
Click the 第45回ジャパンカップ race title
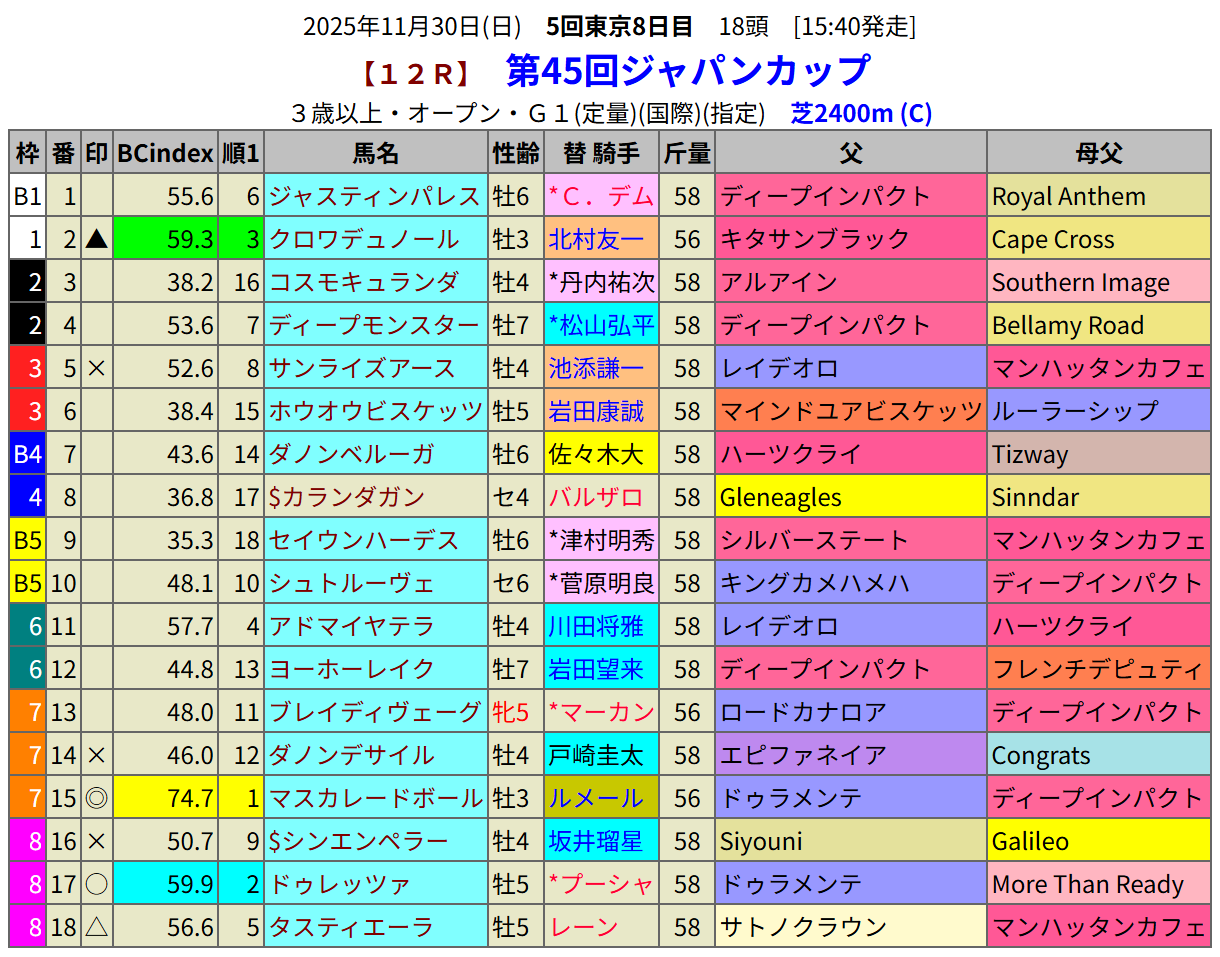click(x=688, y=71)
